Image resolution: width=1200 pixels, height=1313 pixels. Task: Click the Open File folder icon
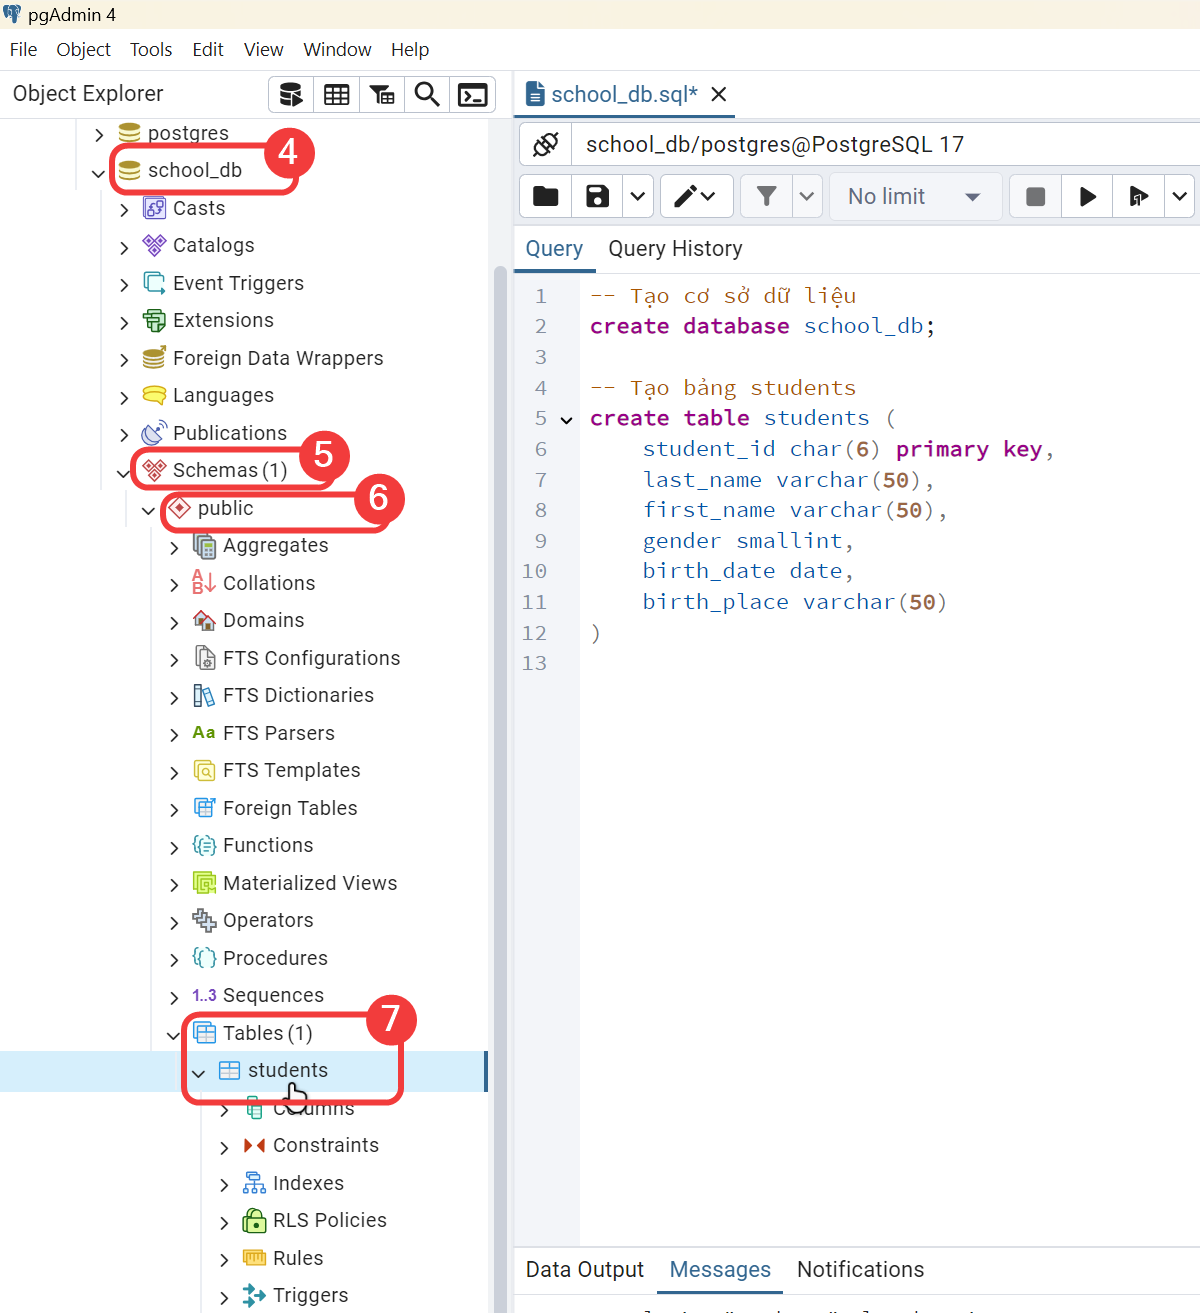tap(546, 196)
